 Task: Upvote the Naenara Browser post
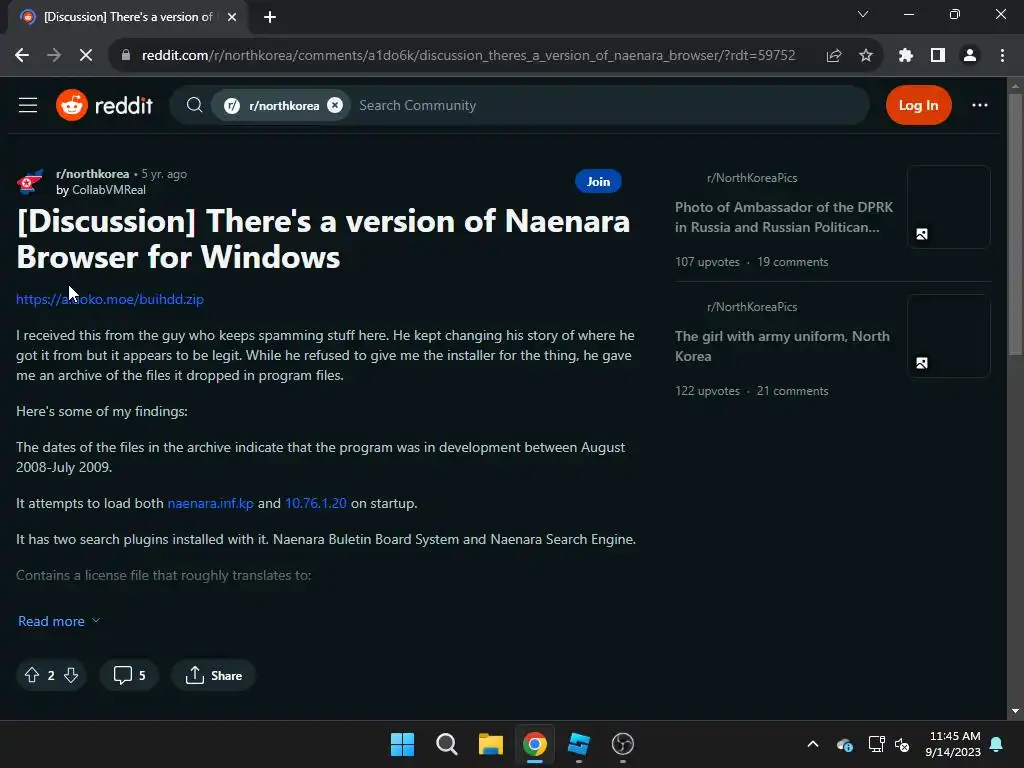point(32,675)
